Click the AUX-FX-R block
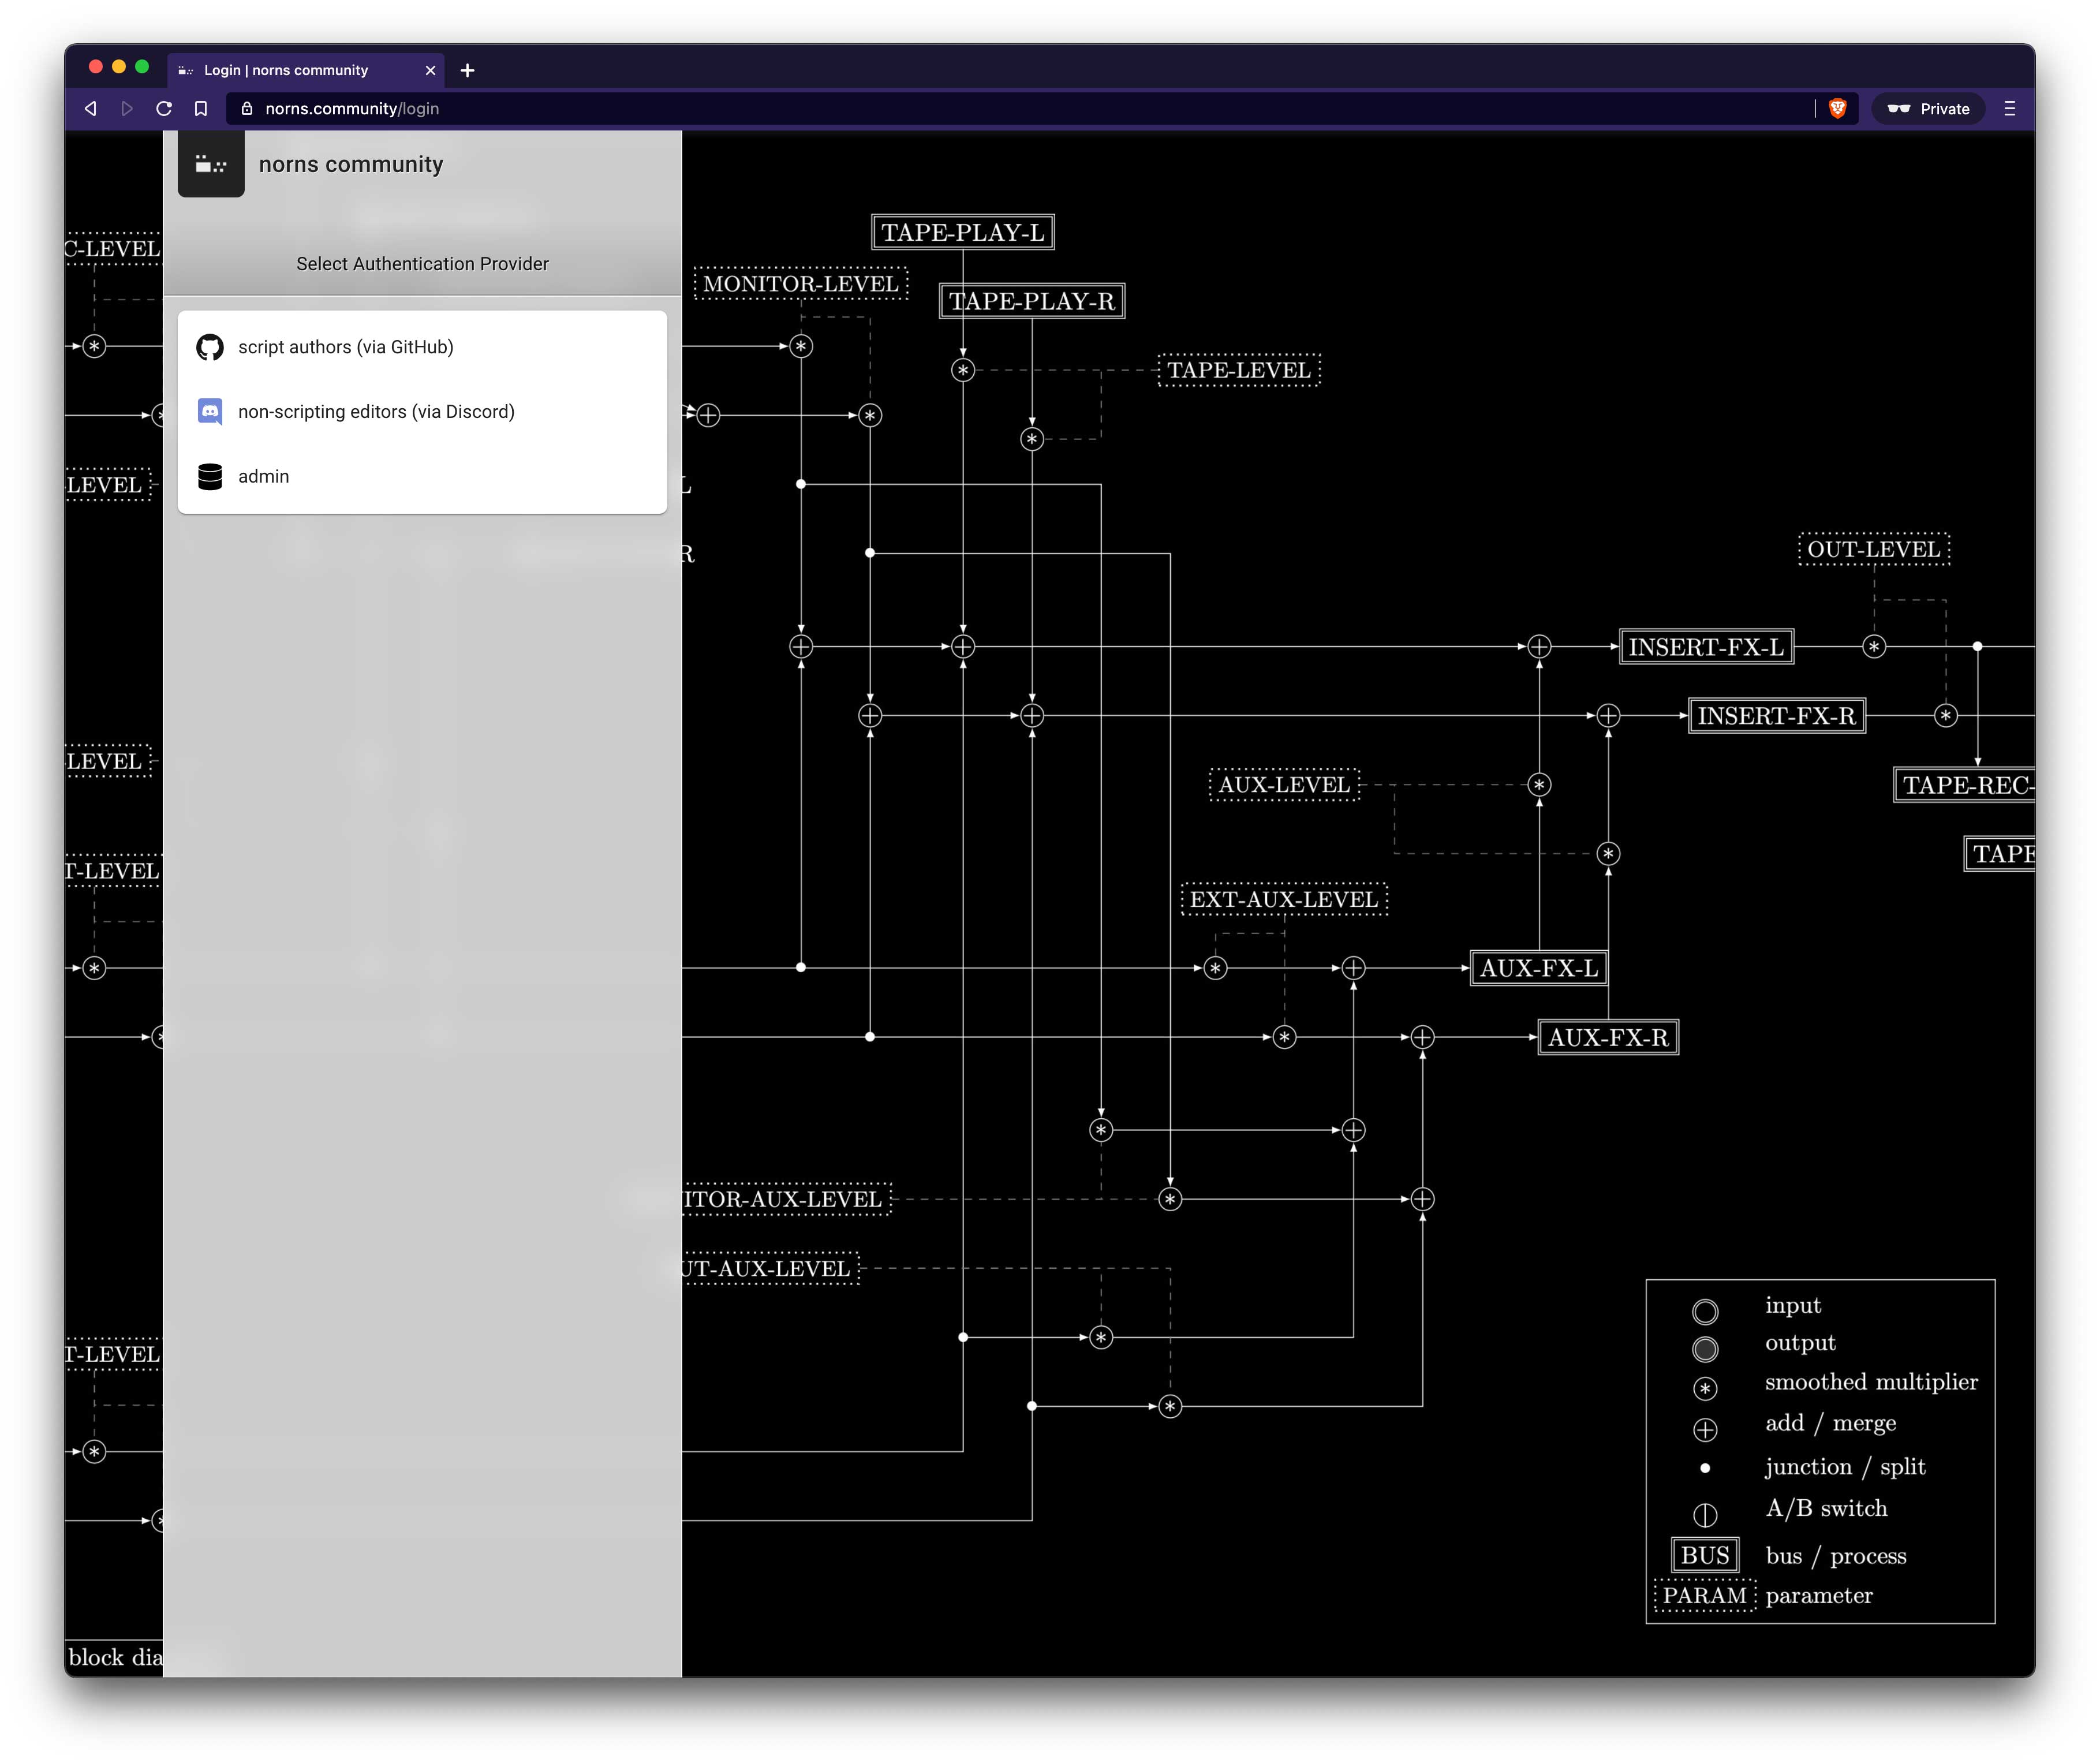The height and width of the screenshot is (1763, 2100). tap(1608, 1038)
